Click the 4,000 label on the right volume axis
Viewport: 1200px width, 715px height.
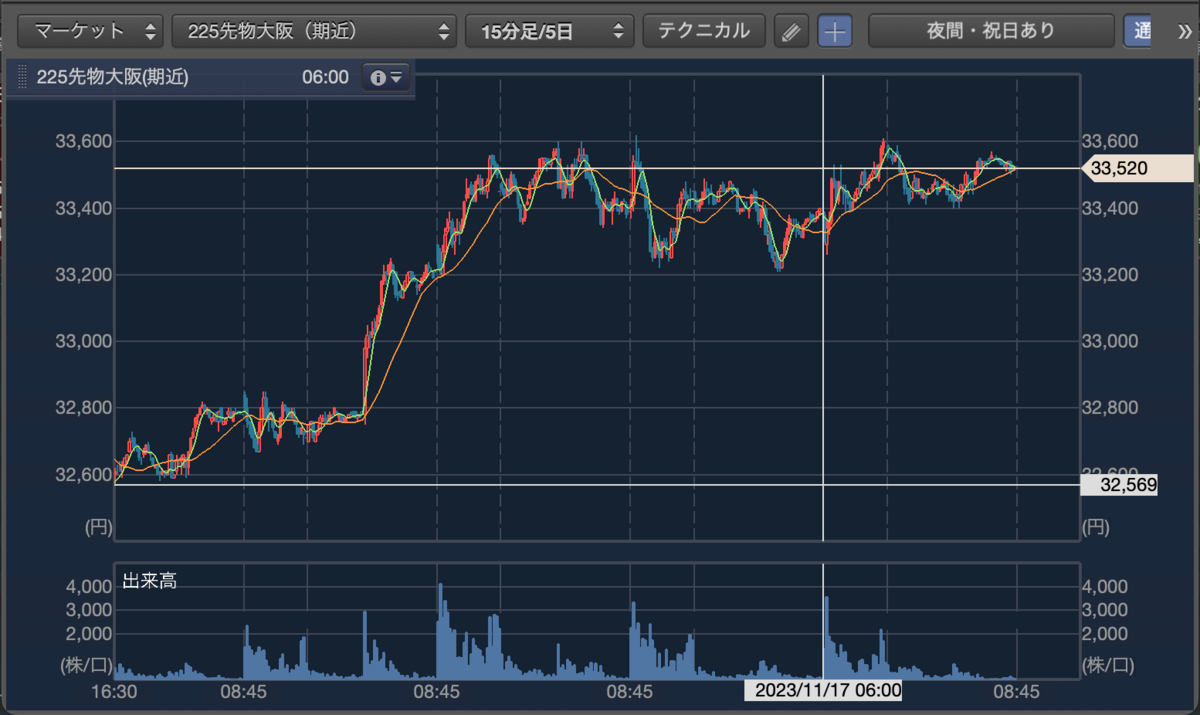point(1105,586)
